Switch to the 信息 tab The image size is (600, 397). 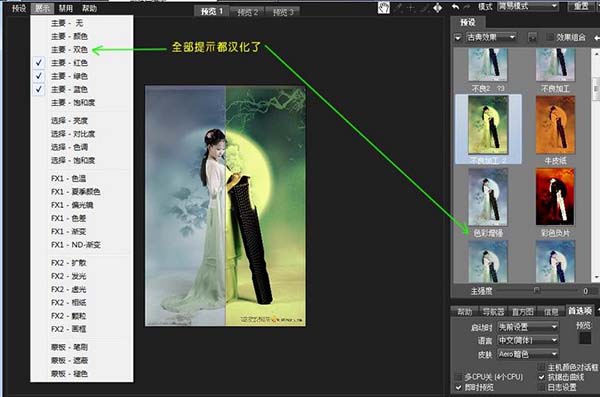[551, 312]
